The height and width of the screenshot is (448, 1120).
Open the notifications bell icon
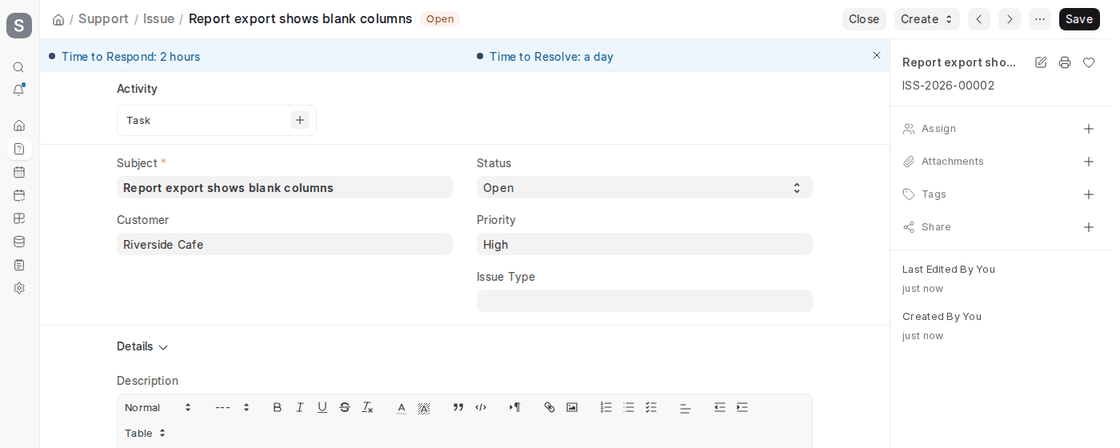pyautogui.click(x=19, y=90)
